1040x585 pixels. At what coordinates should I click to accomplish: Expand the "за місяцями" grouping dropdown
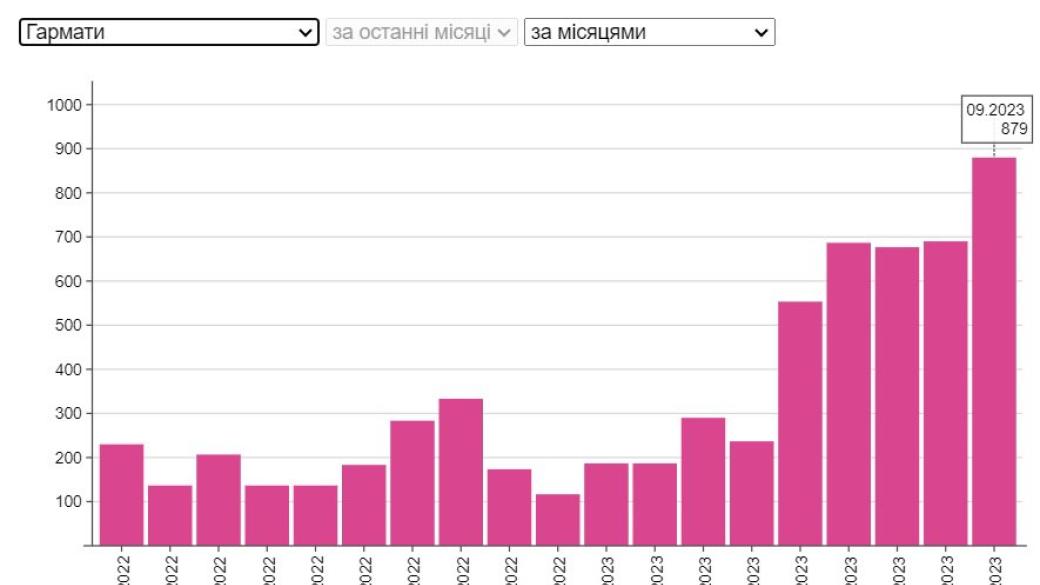649,32
